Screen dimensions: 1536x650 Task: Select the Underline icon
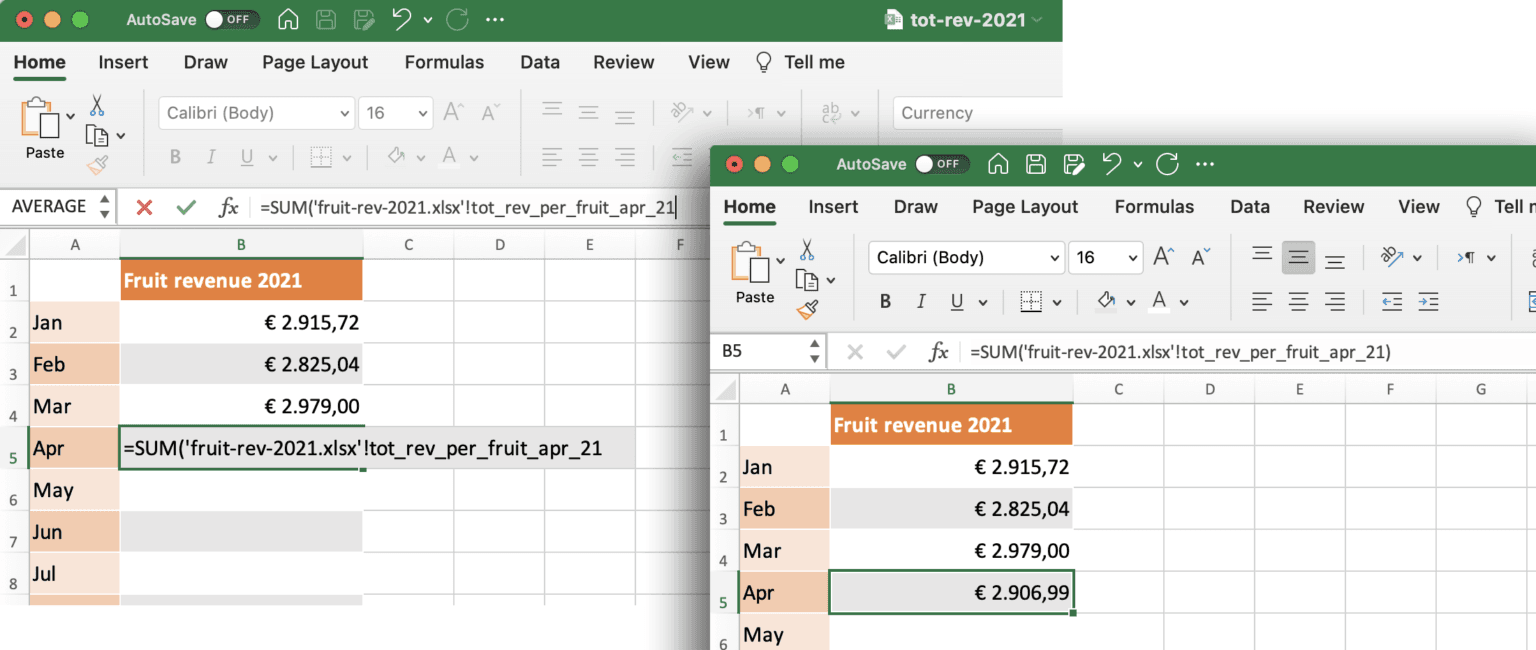click(956, 301)
